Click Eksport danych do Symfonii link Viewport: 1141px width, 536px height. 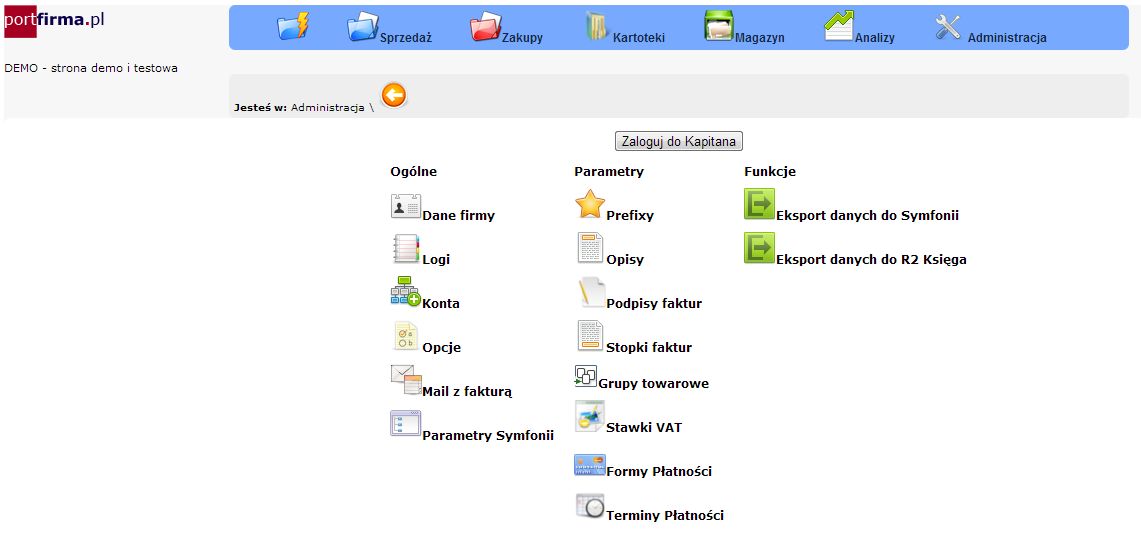(x=867, y=216)
